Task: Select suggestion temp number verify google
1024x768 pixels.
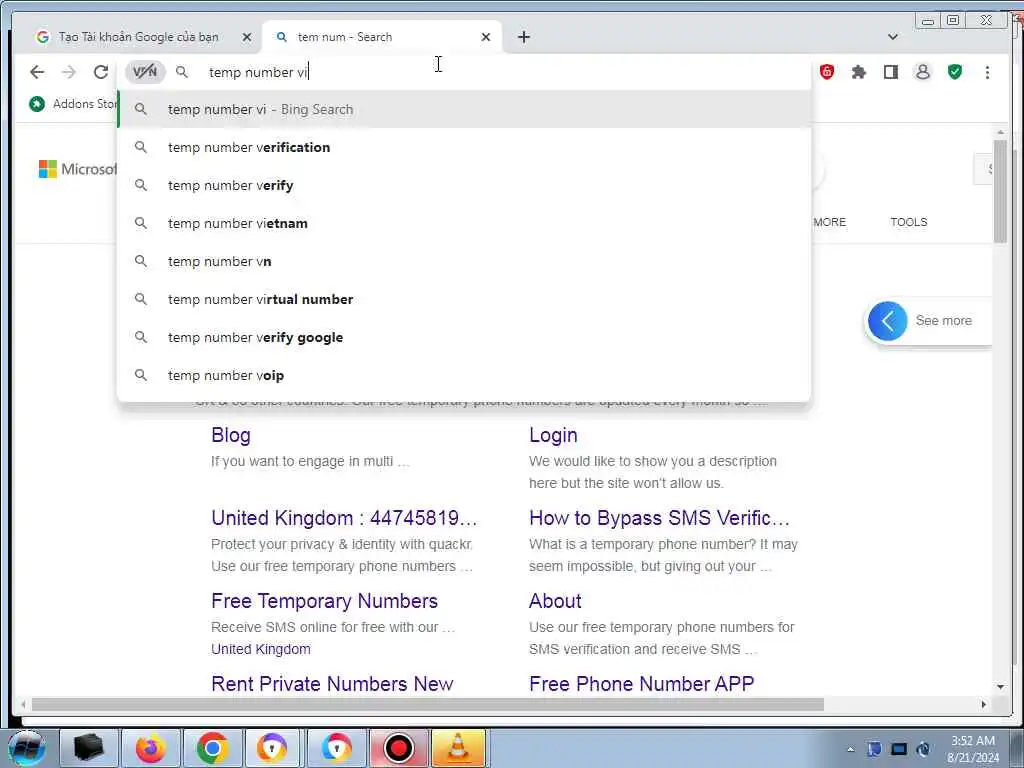Action: pos(464,337)
